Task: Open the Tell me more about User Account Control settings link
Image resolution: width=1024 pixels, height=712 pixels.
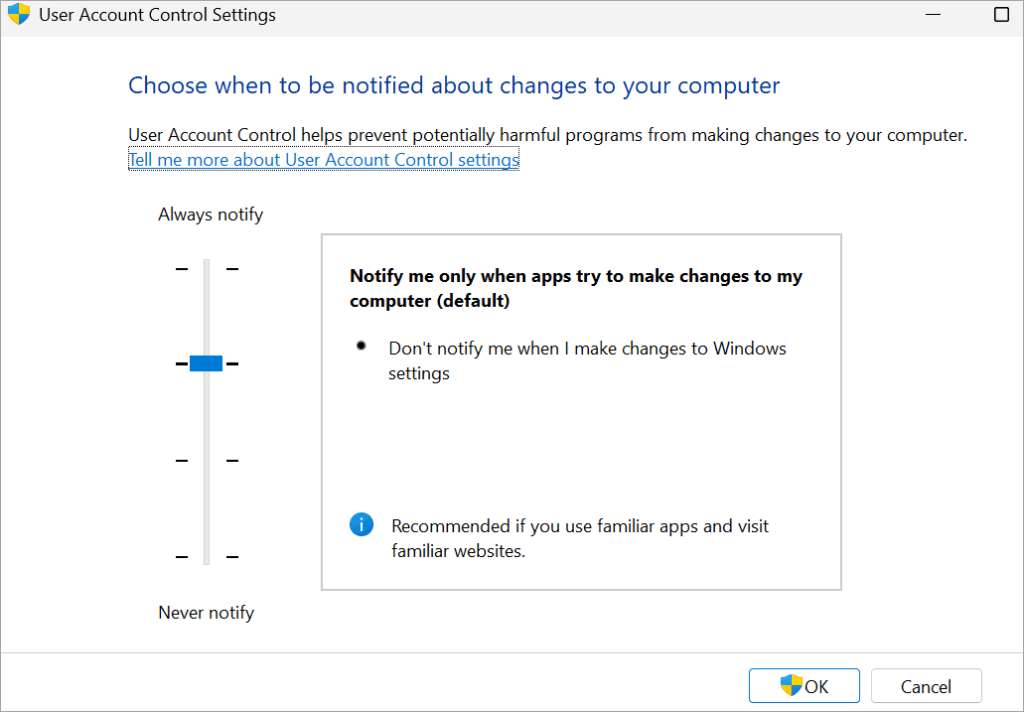Action: tap(323, 159)
